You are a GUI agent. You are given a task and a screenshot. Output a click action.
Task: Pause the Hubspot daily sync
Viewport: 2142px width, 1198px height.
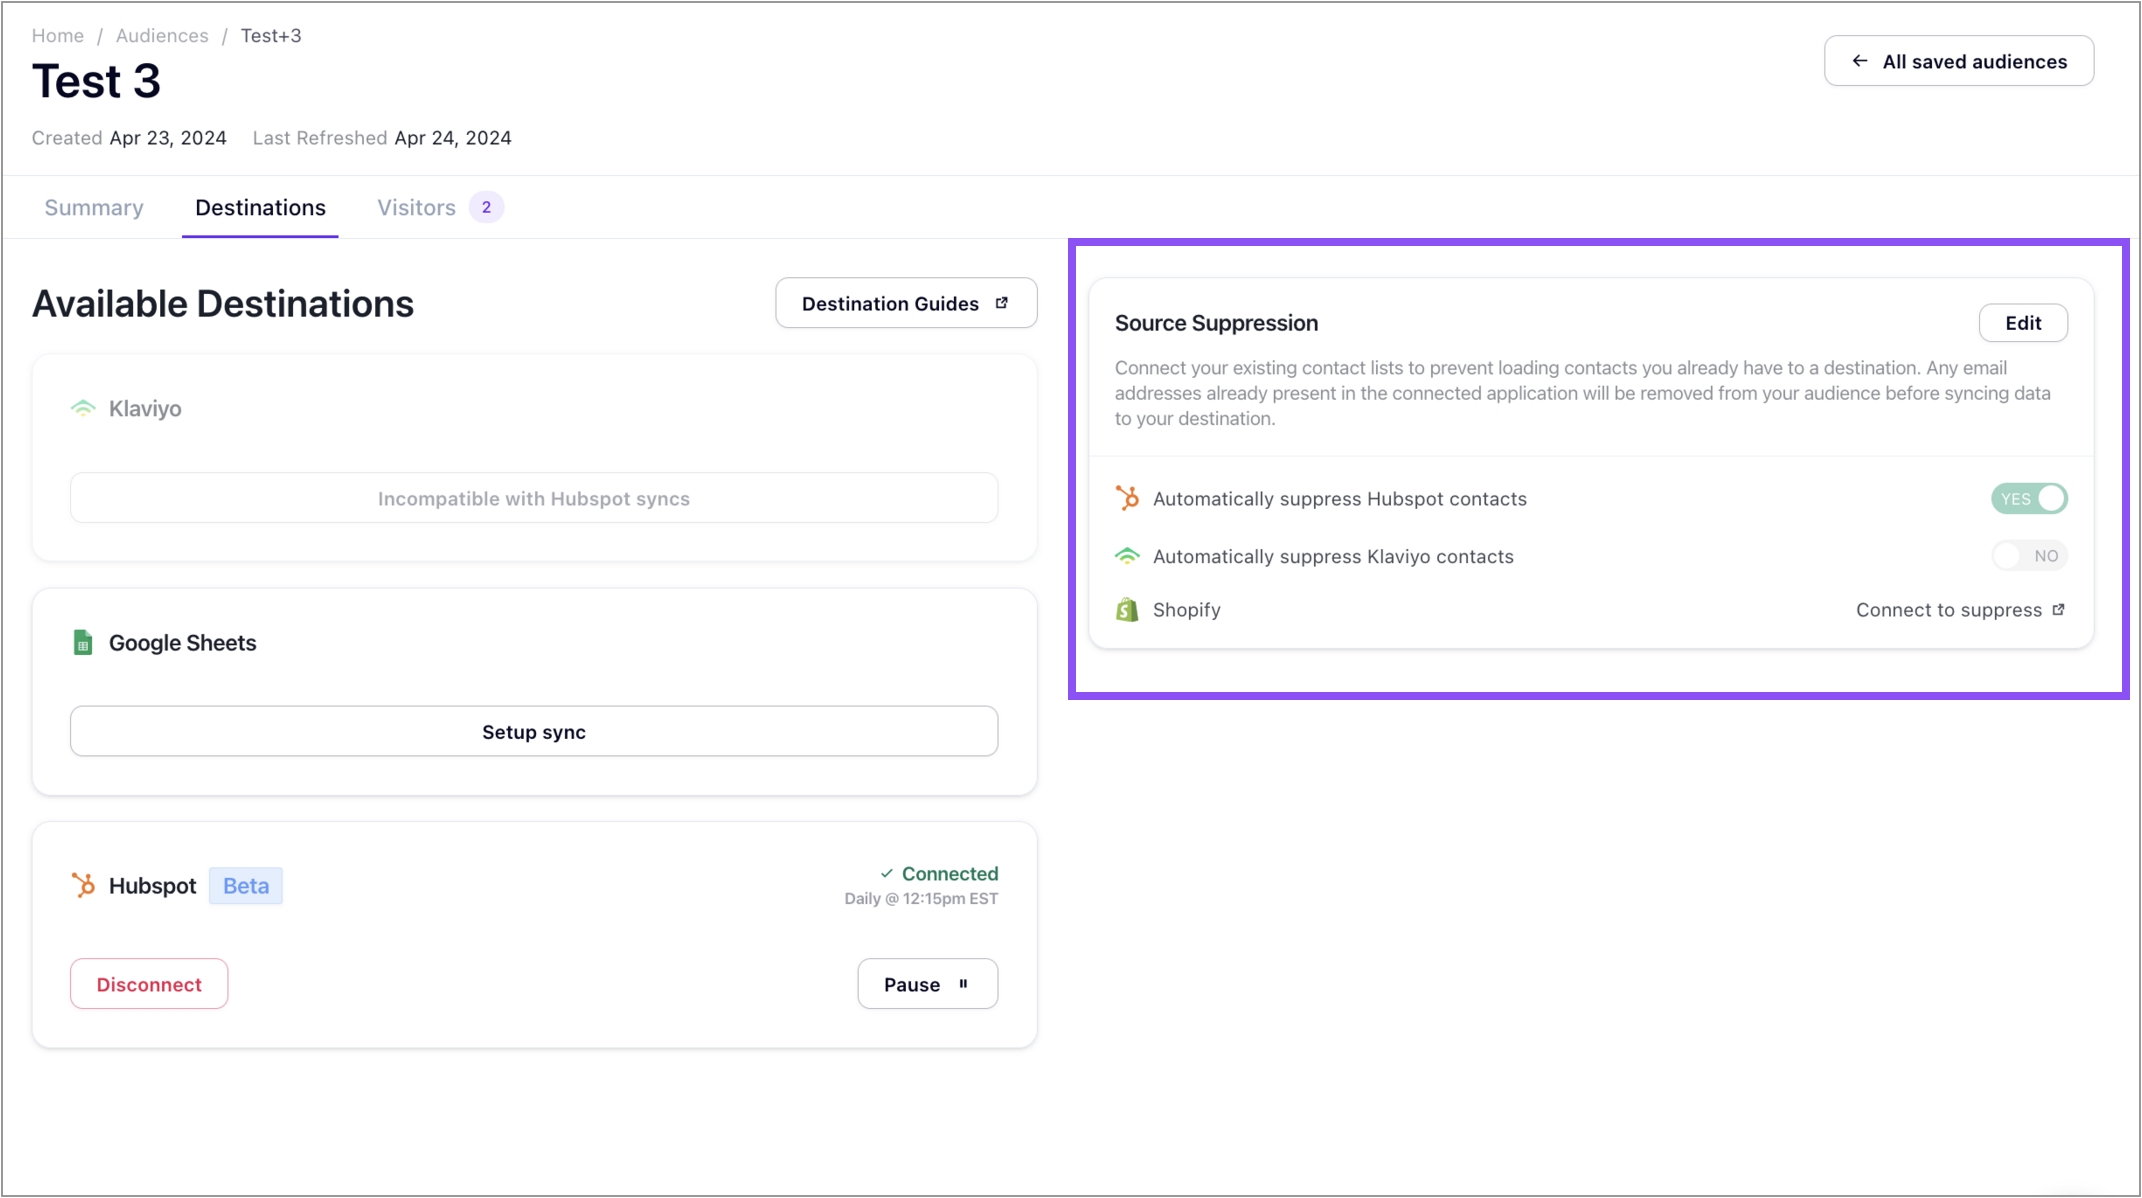pyautogui.click(x=927, y=984)
